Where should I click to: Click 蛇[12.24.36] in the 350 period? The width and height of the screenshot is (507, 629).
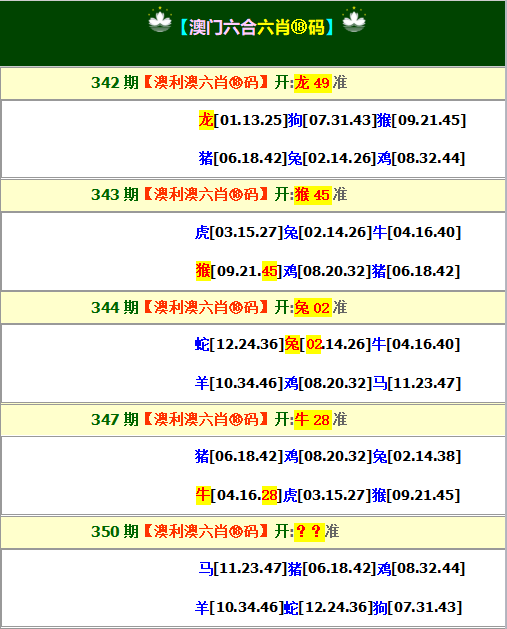328,607
